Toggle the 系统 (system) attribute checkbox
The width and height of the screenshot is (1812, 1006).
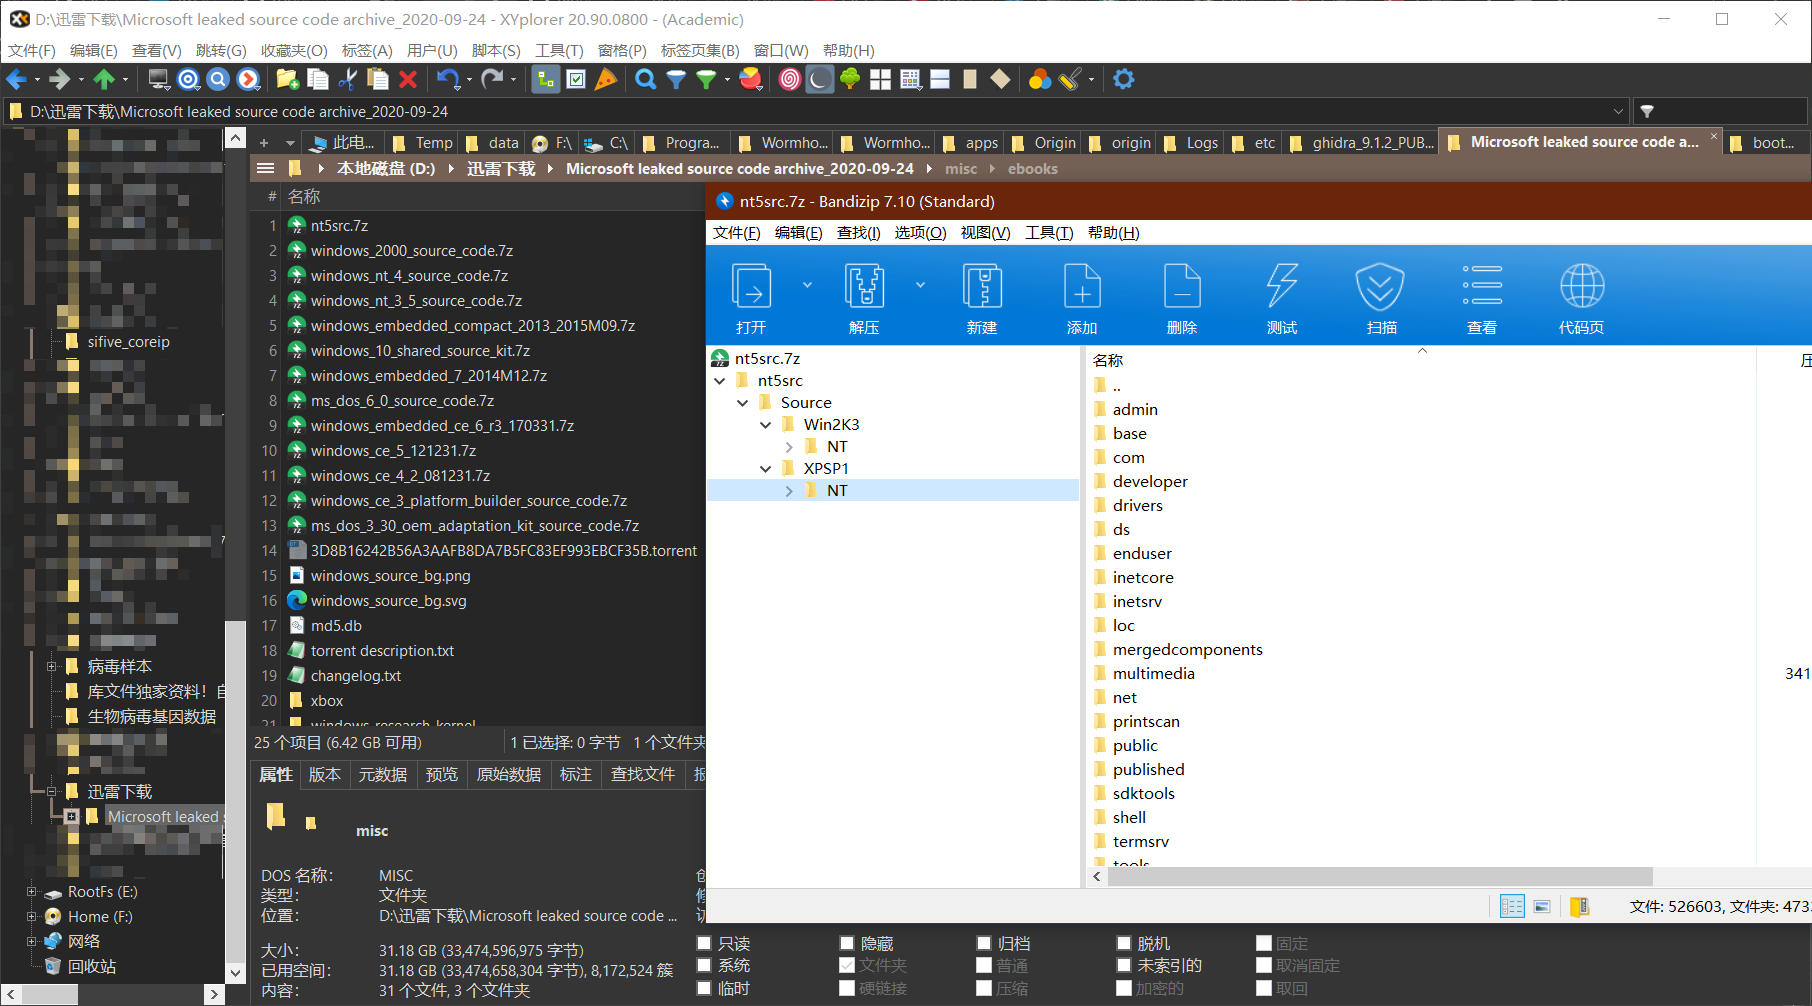[704, 965]
